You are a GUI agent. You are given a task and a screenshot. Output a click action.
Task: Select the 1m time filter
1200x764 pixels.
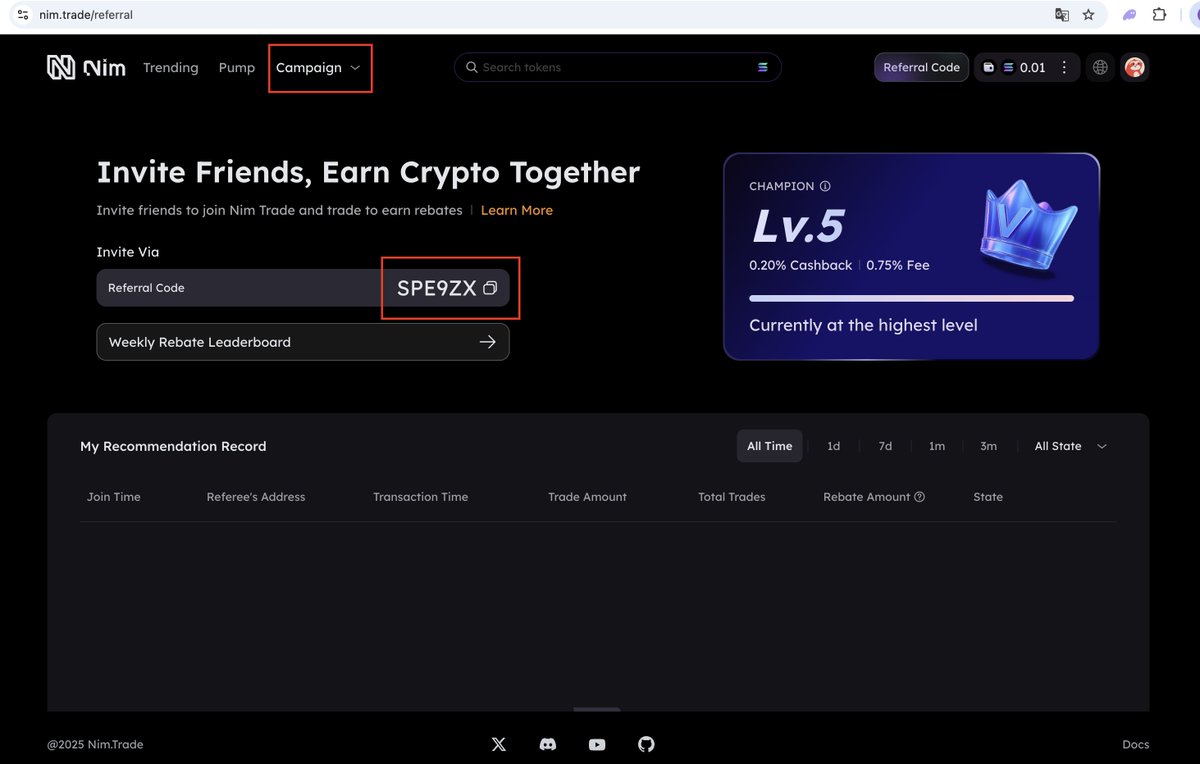tap(936, 446)
